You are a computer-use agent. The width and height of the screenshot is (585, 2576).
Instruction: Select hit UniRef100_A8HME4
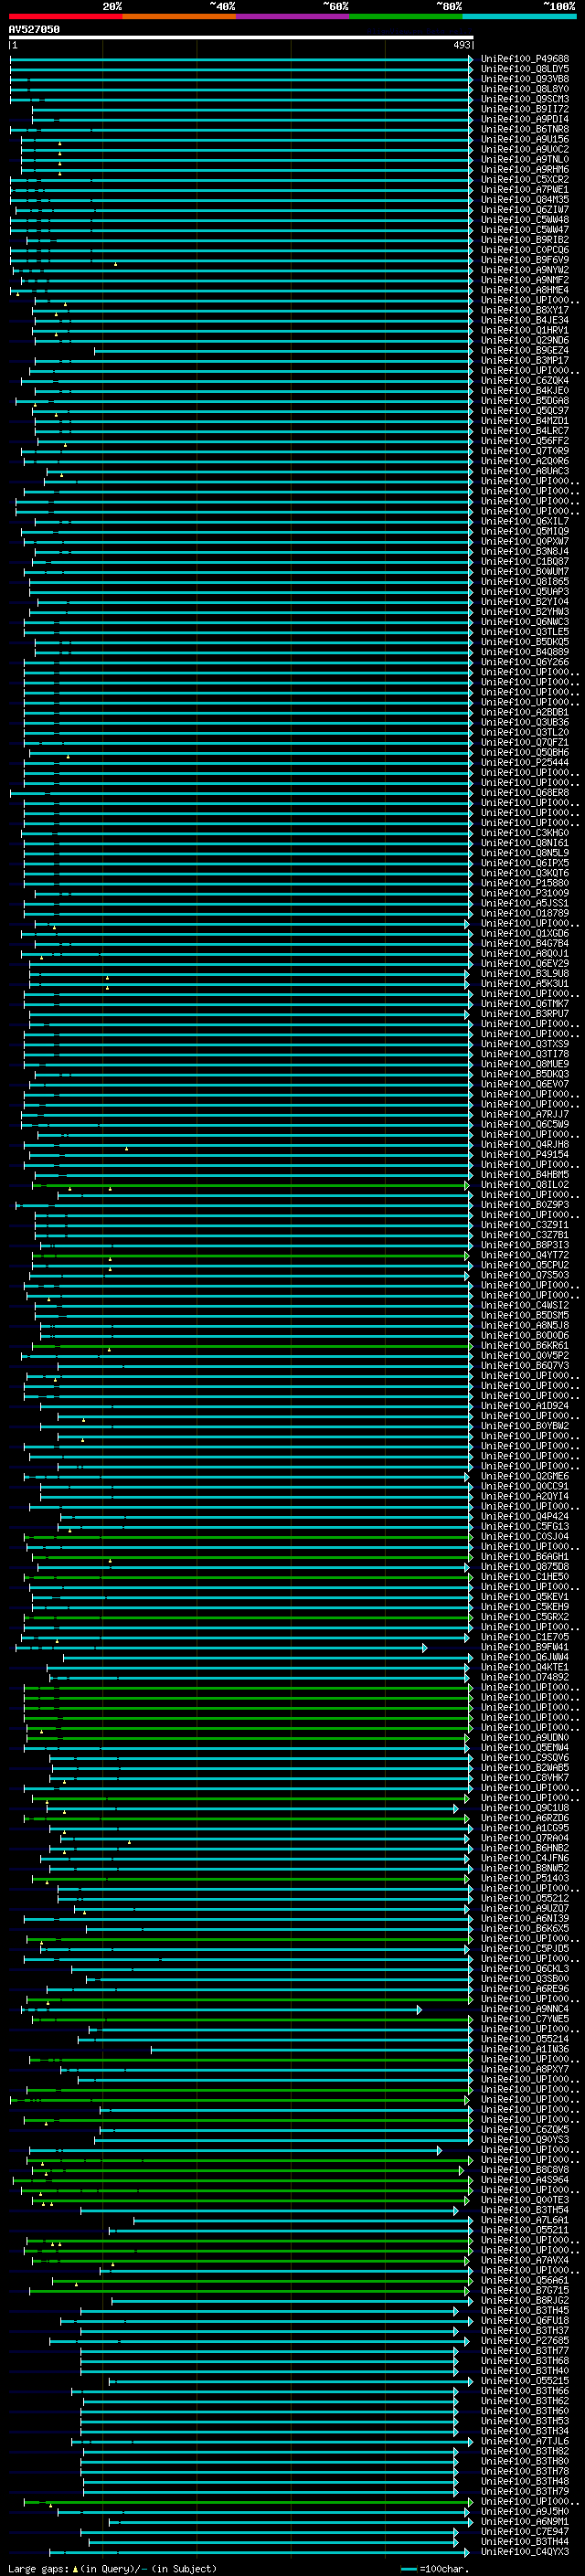pos(525,290)
